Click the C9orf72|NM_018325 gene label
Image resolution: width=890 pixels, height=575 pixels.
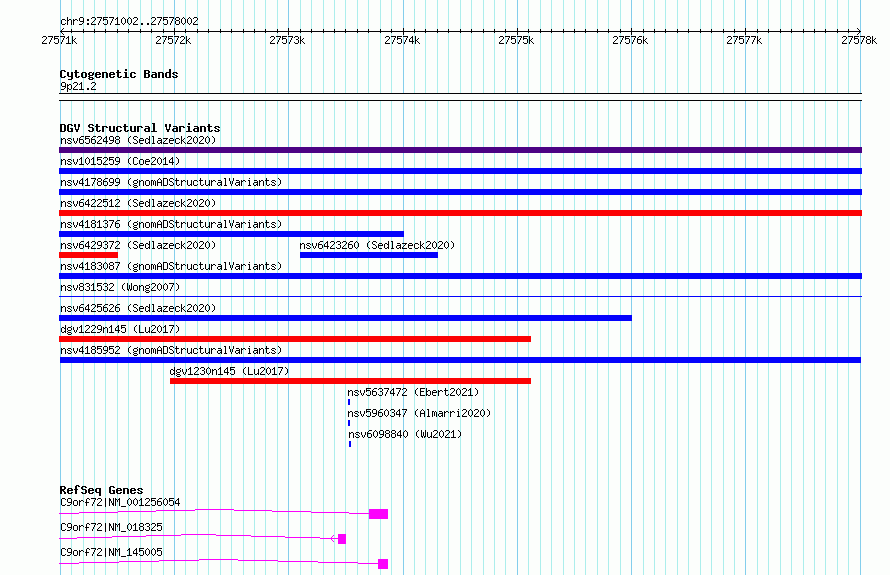111,527
